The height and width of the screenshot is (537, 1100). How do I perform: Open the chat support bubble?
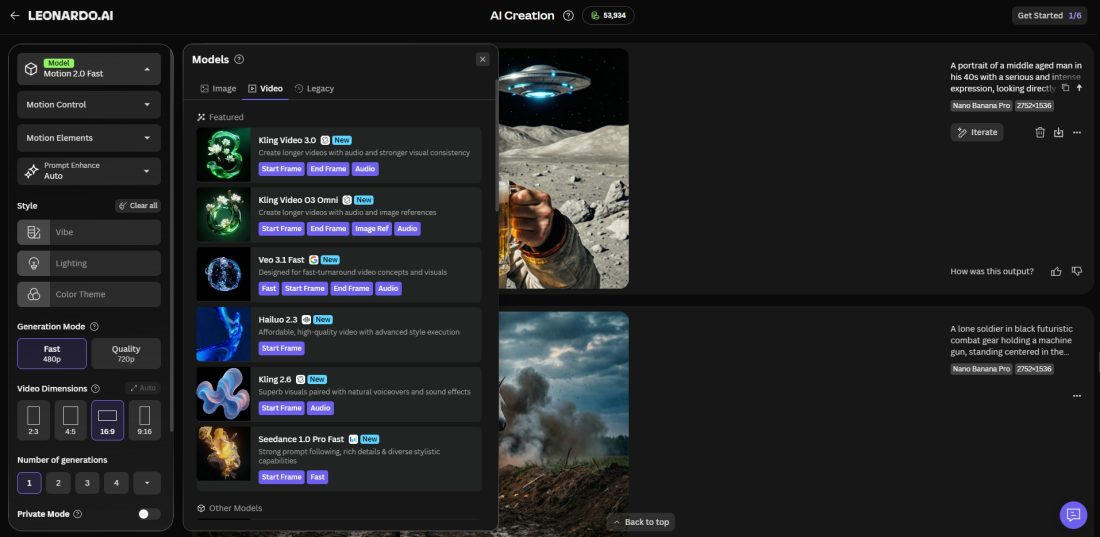pyautogui.click(x=1073, y=514)
